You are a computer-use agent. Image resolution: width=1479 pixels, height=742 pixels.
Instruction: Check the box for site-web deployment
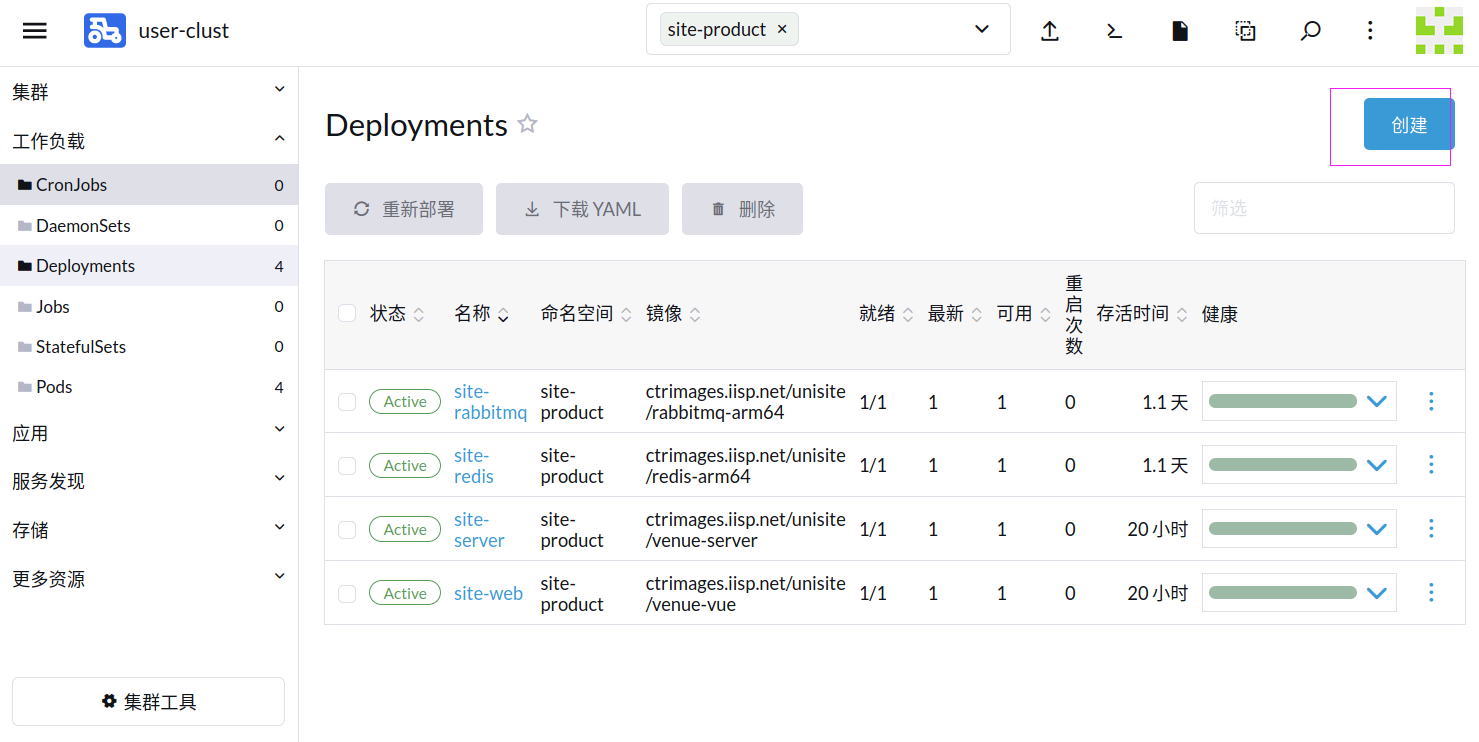(347, 594)
